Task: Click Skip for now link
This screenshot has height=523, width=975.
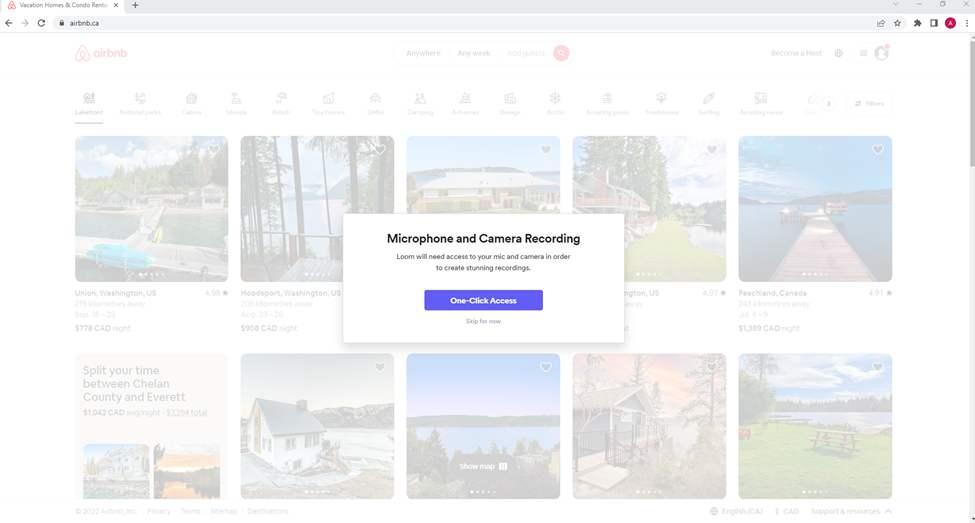Action: tap(483, 322)
